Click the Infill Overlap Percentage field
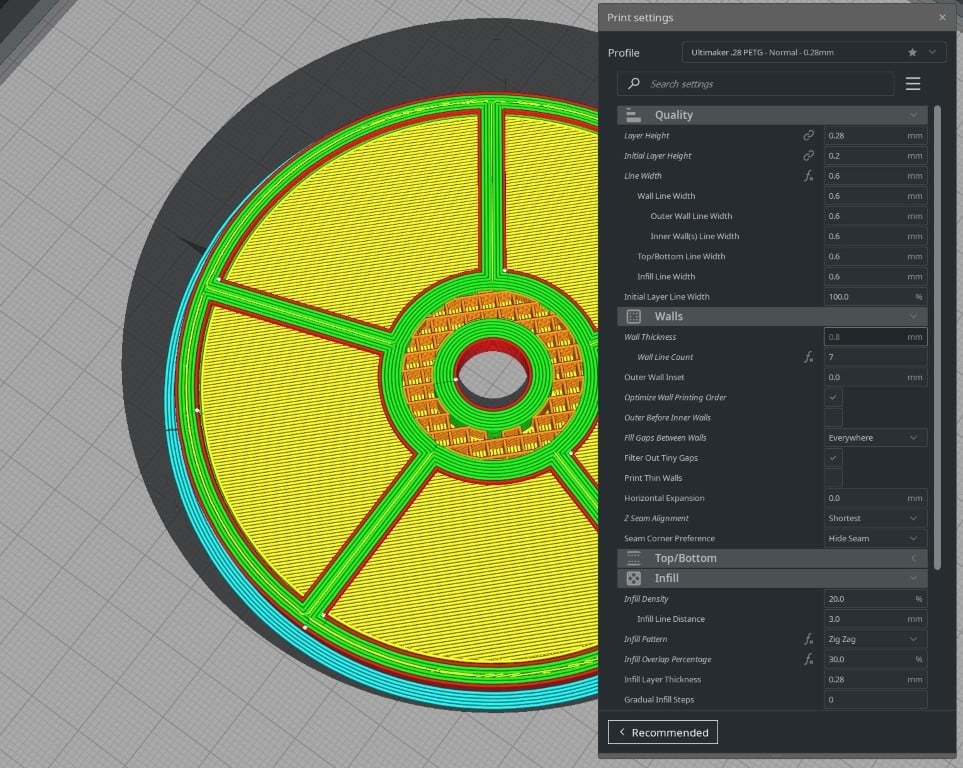 point(875,659)
